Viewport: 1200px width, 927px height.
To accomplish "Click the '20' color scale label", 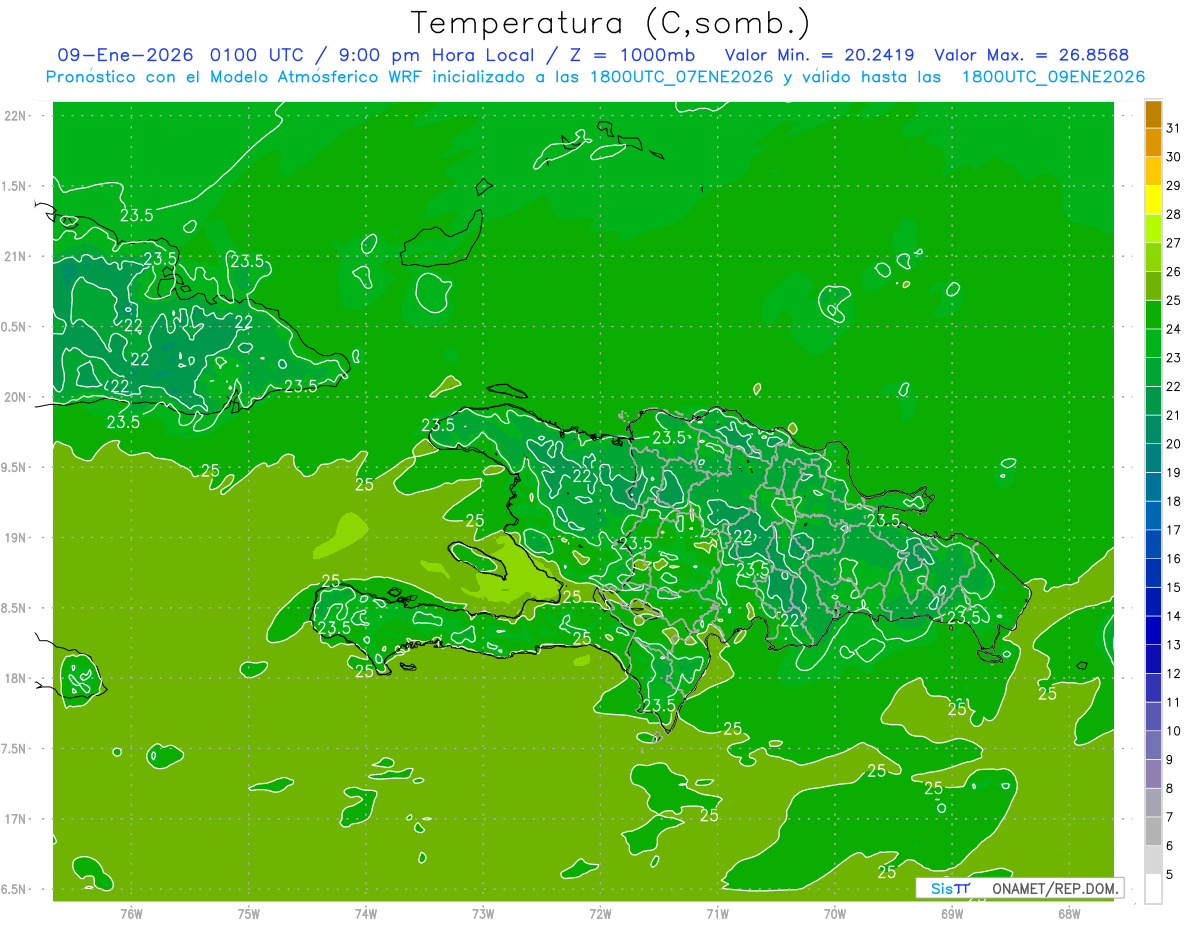I will click(x=1174, y=443).
